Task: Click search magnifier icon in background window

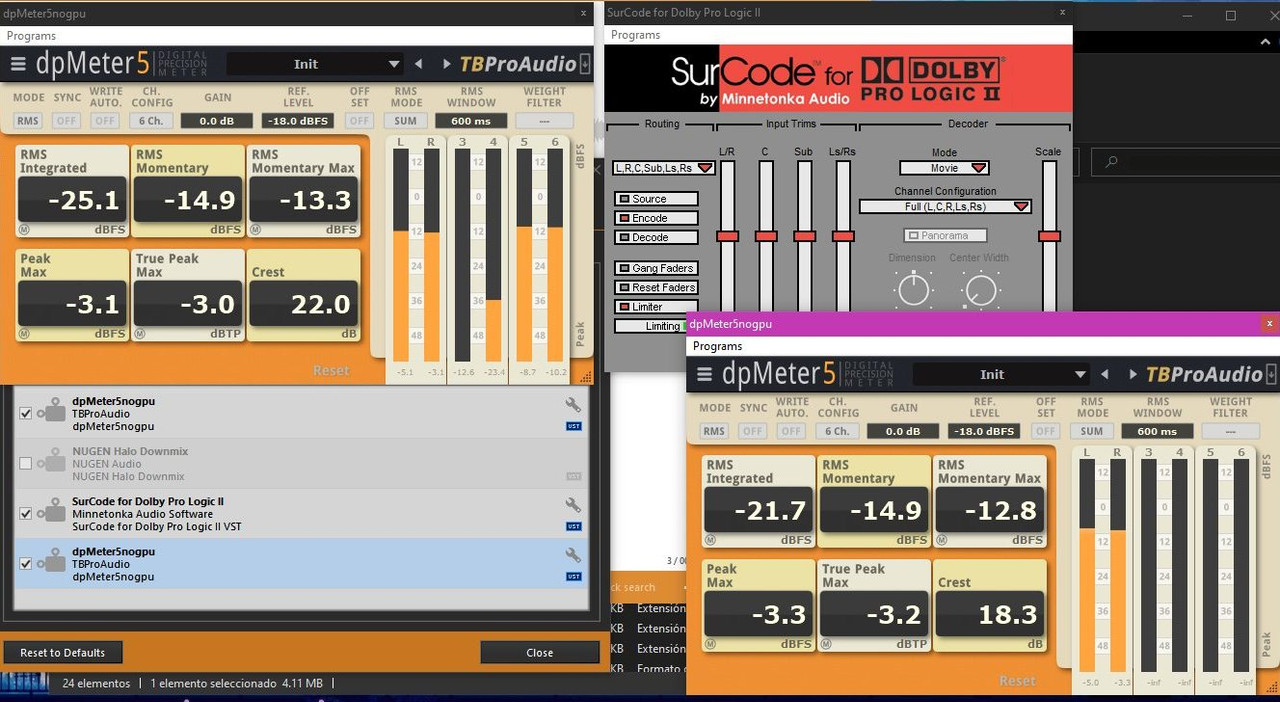Action: [1110, 162]
